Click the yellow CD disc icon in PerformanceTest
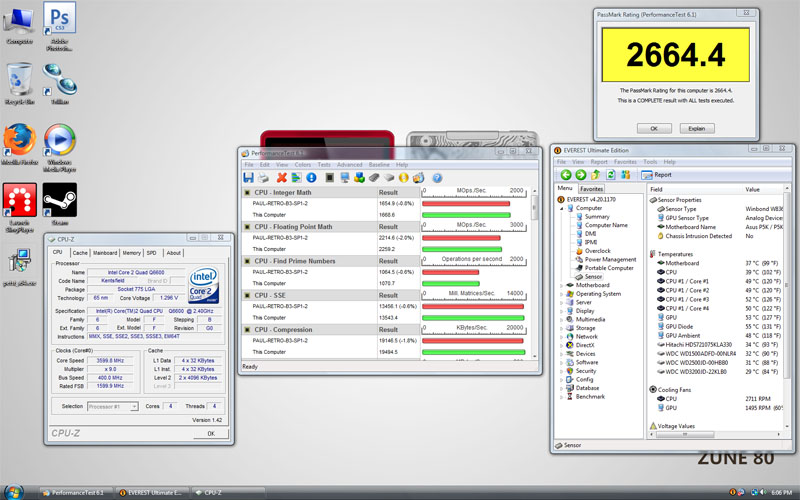This screenshot has height=500, width=800. click(x=404, y=178)
